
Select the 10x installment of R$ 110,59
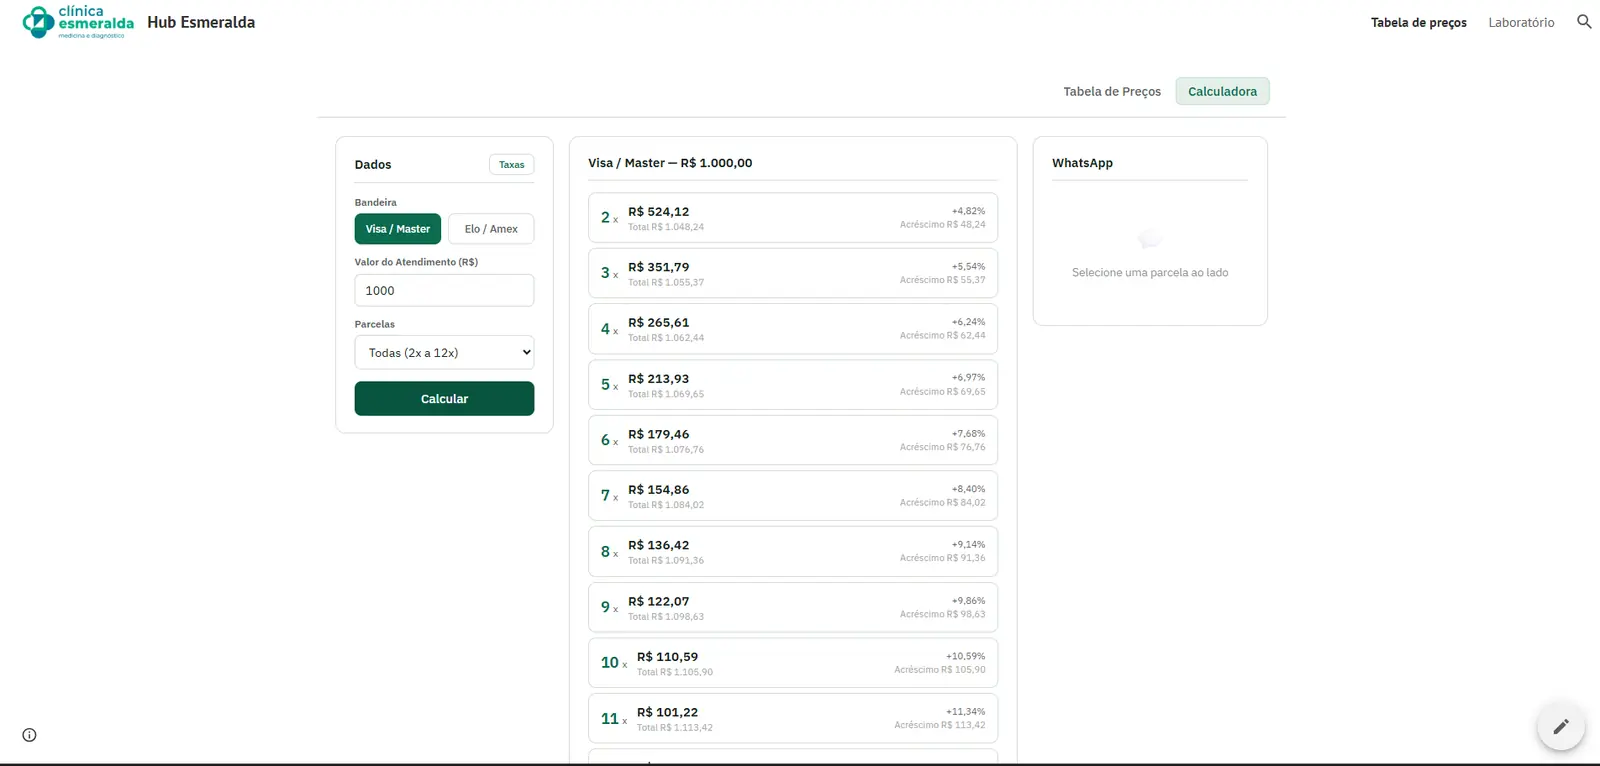tap(793, 663)
